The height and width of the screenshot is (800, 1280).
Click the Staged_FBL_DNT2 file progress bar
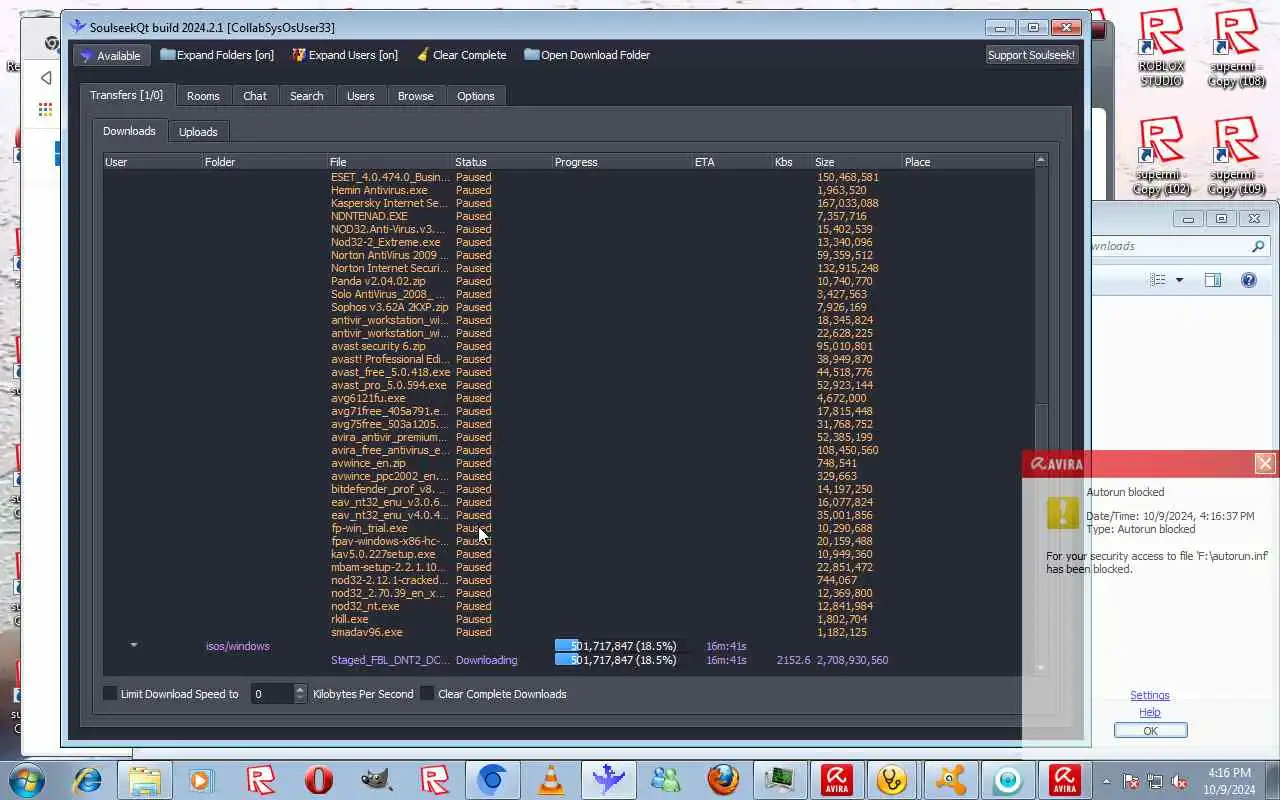coord(622,660)
